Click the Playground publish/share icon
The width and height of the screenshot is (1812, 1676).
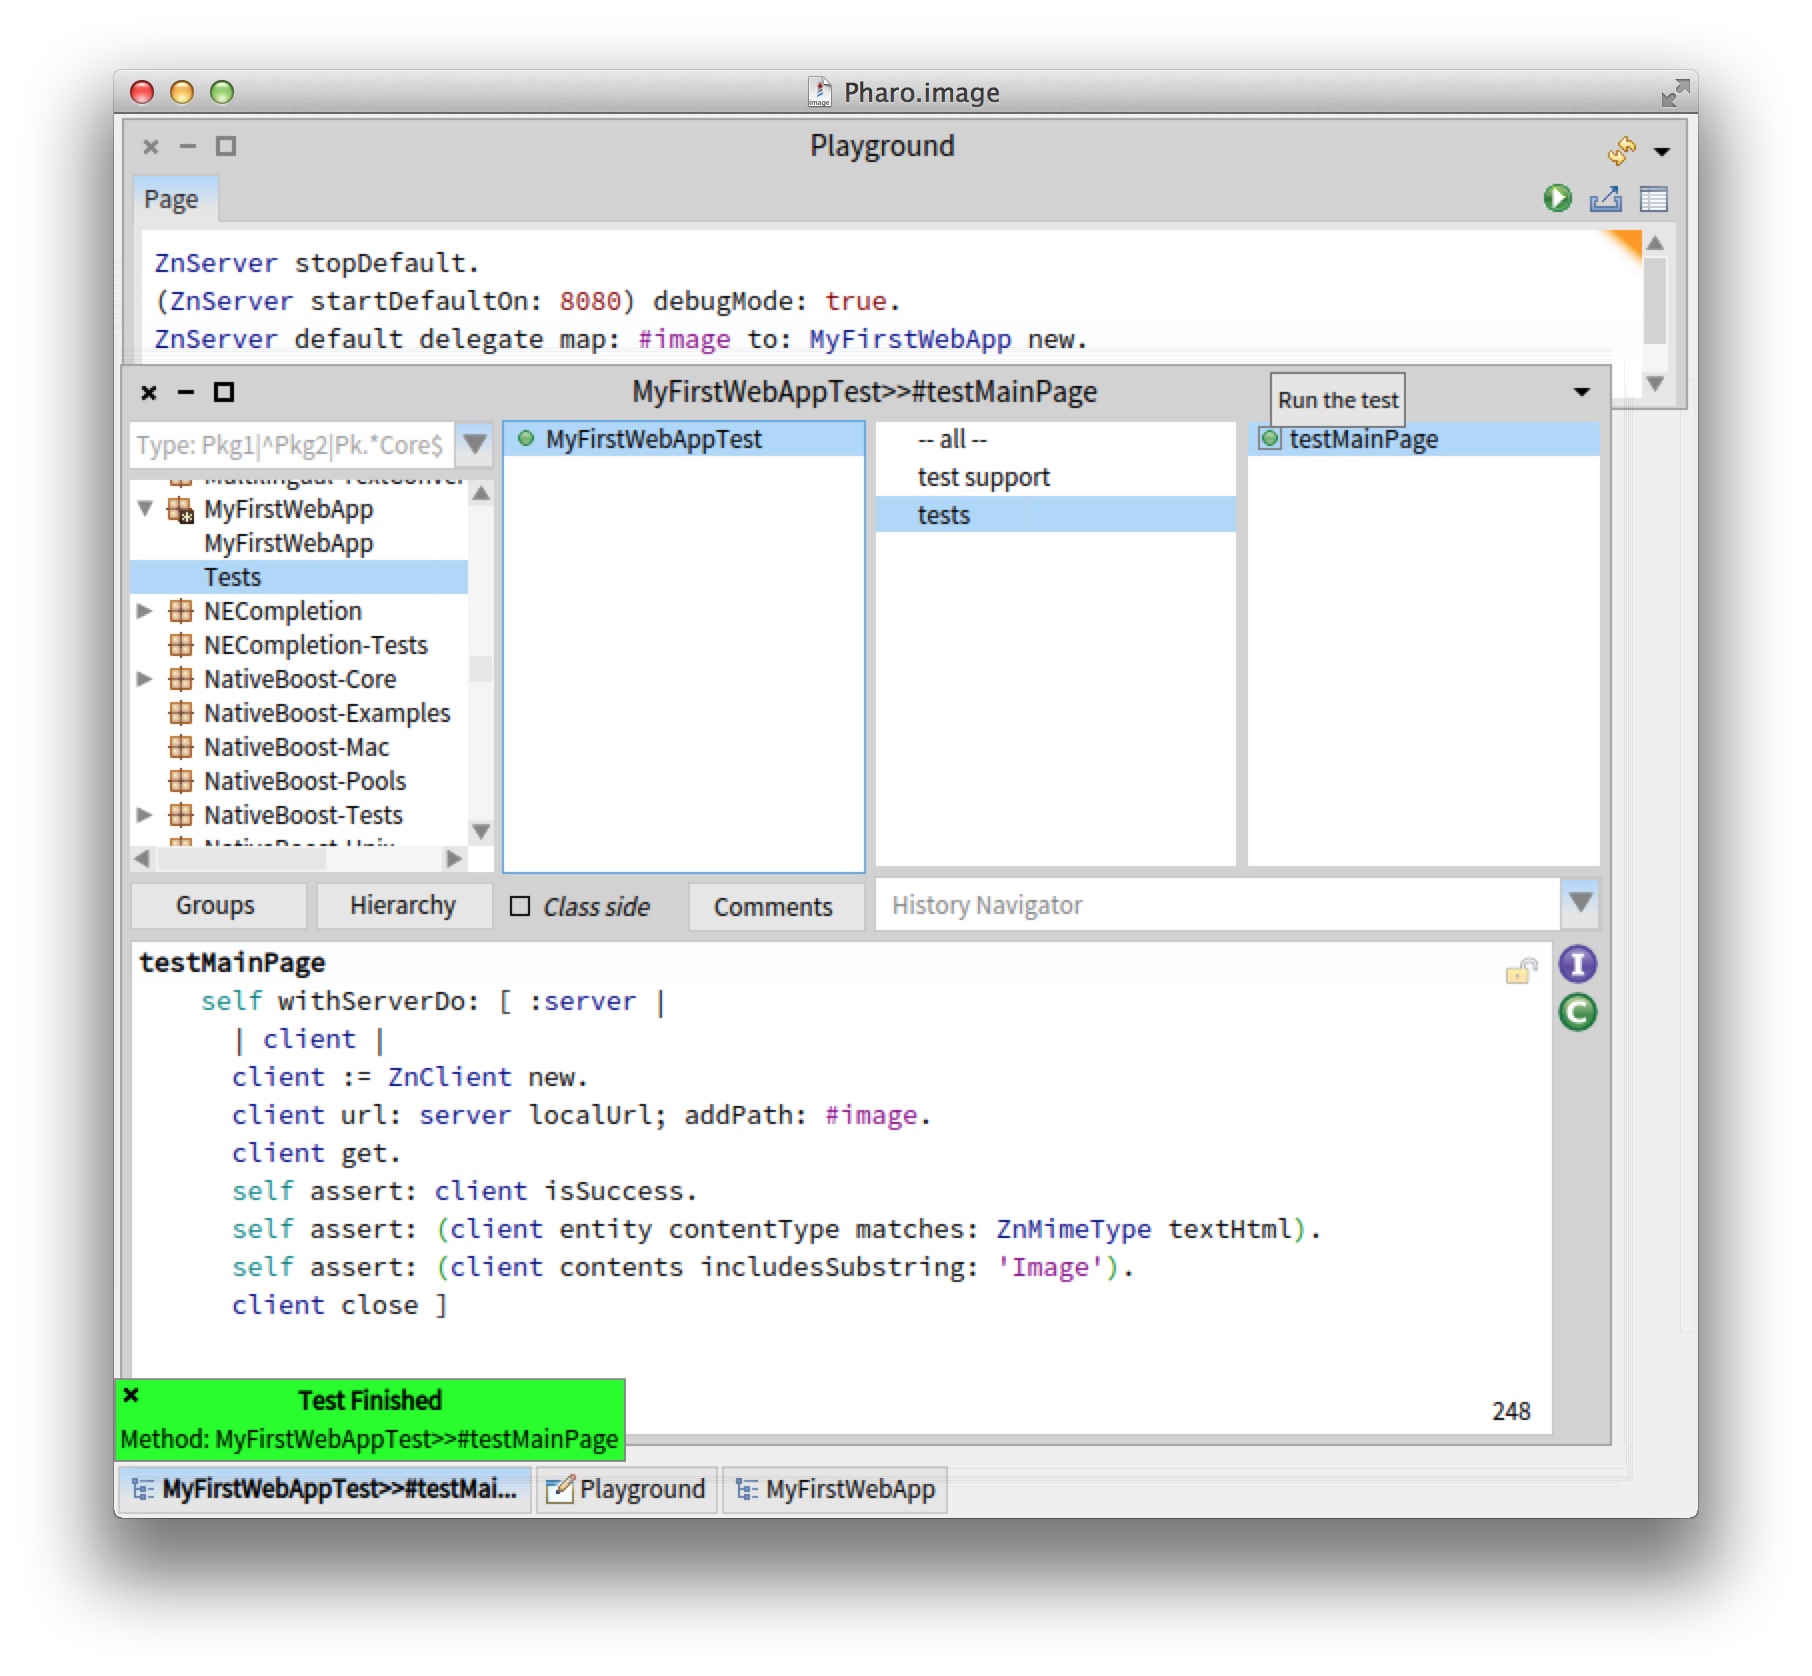[1605, 199]
